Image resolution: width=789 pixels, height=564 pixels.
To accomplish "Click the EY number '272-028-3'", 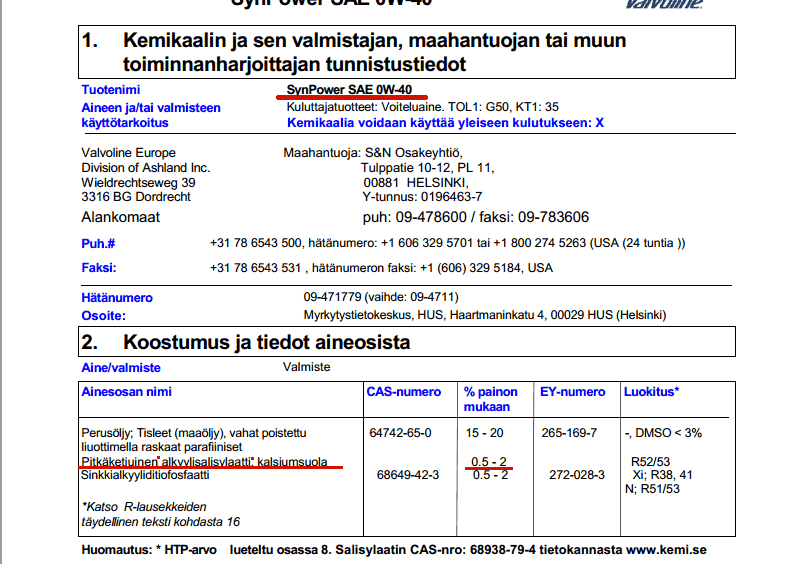I will [577, 474].
